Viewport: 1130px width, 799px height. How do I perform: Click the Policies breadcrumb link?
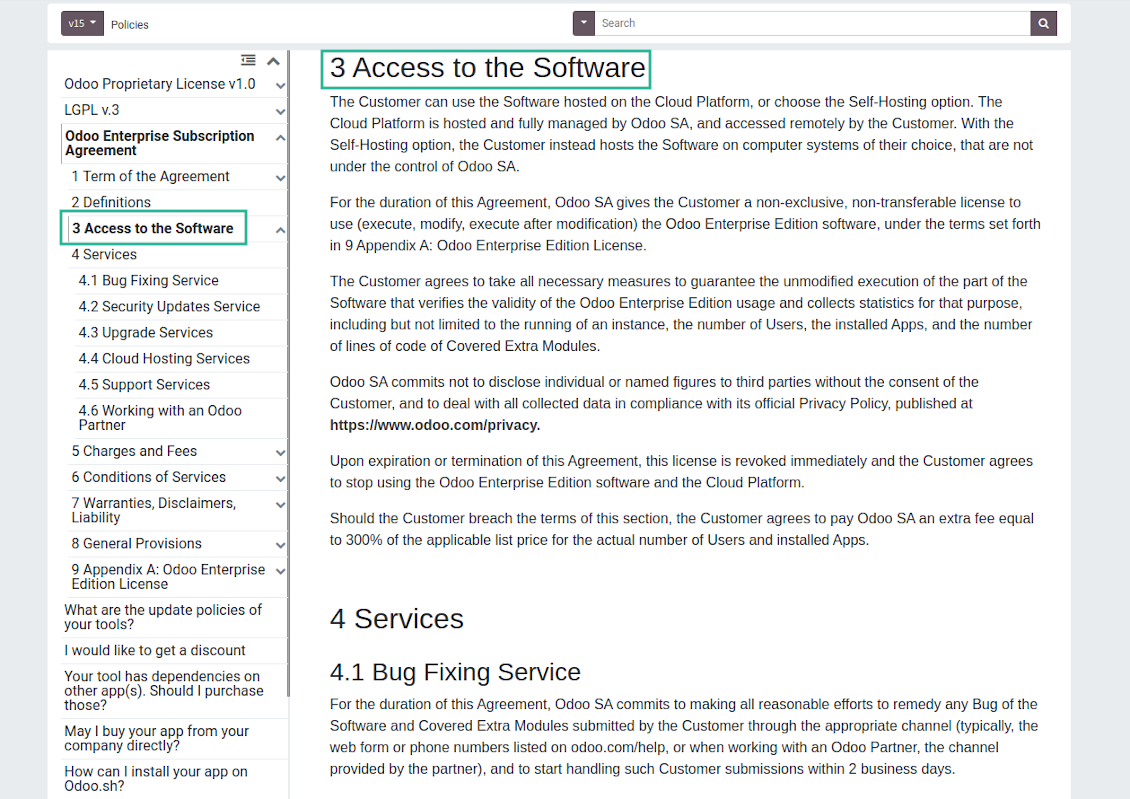(130, 24)
